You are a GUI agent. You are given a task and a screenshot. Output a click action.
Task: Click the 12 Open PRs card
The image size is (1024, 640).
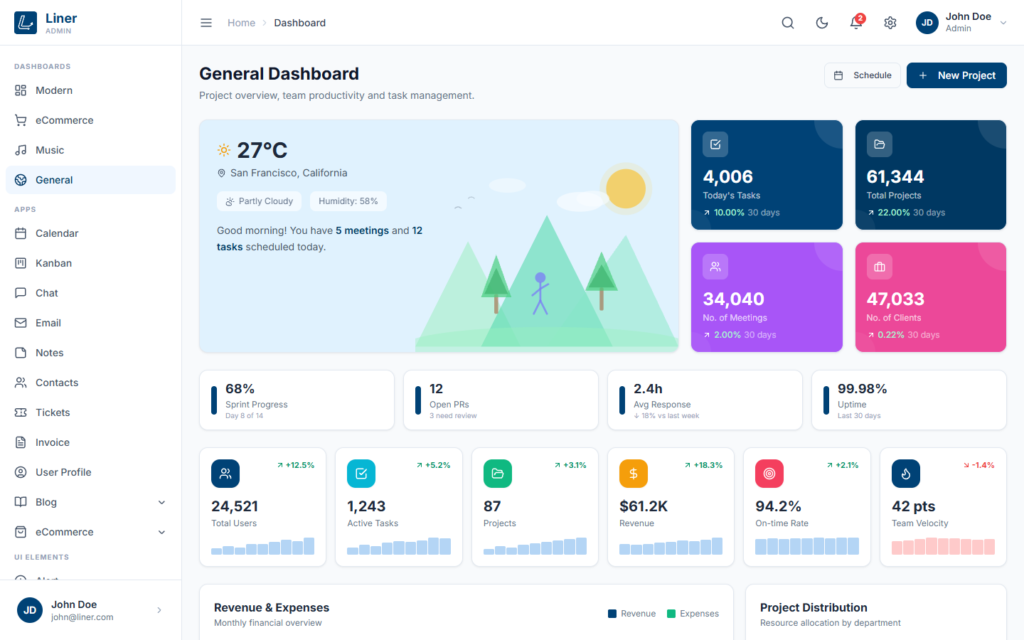(501, 400)
